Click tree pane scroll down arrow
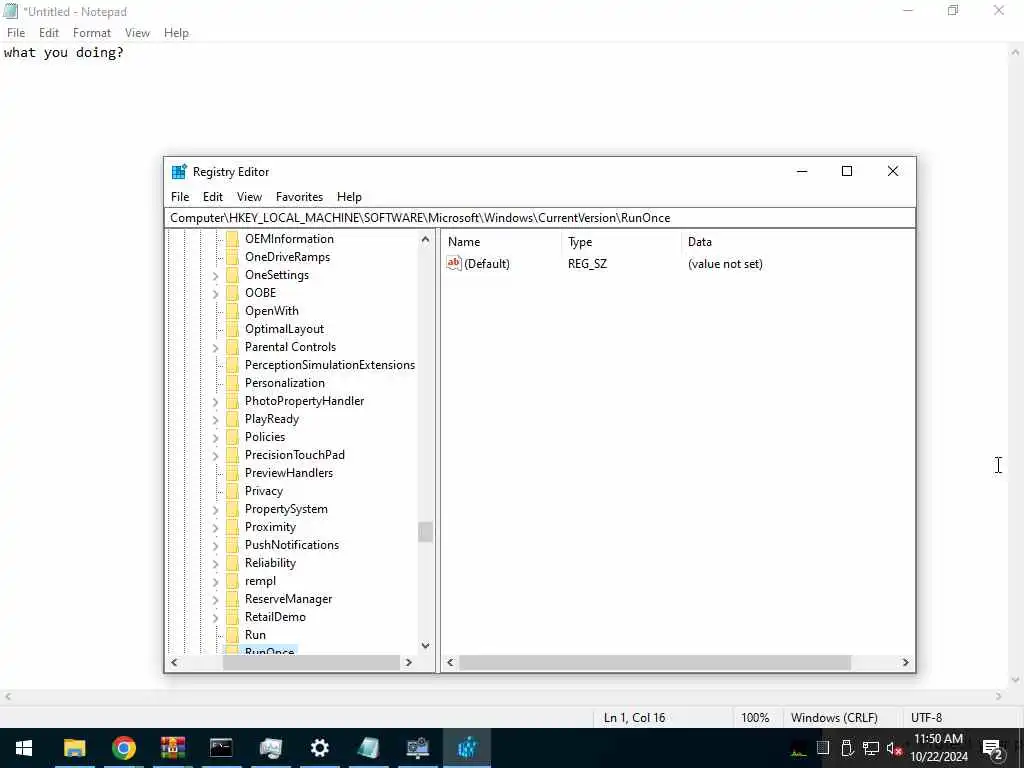 425,646
